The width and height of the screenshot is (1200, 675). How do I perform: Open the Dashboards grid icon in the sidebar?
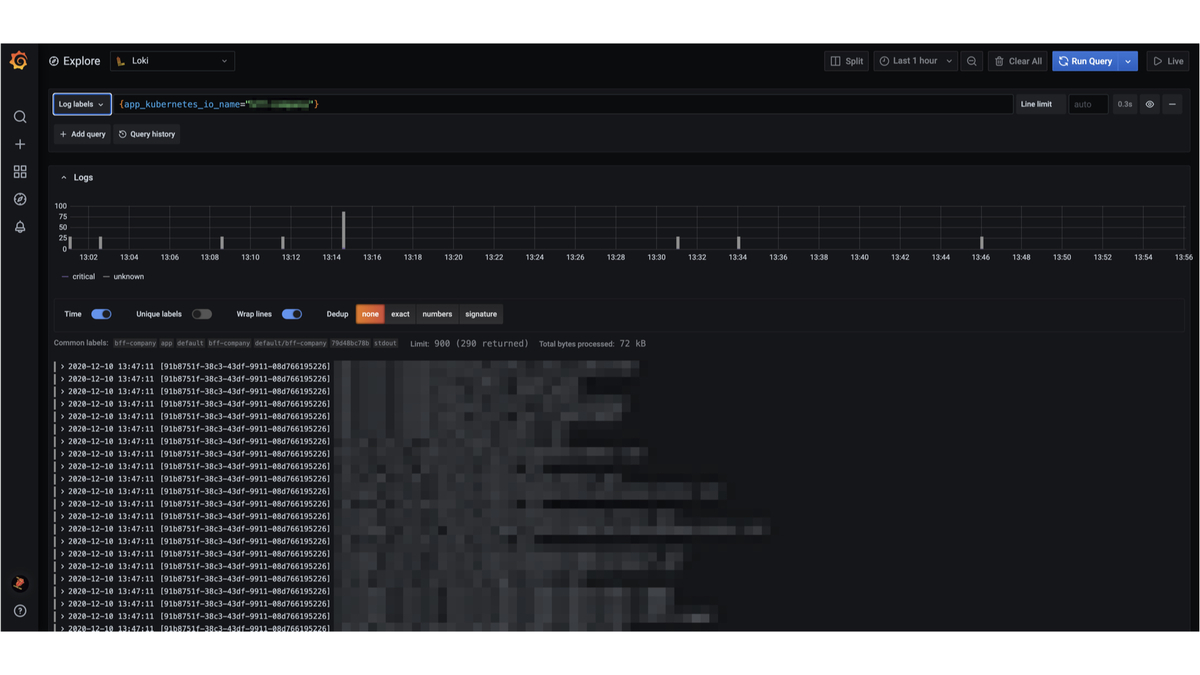(20, 172)
